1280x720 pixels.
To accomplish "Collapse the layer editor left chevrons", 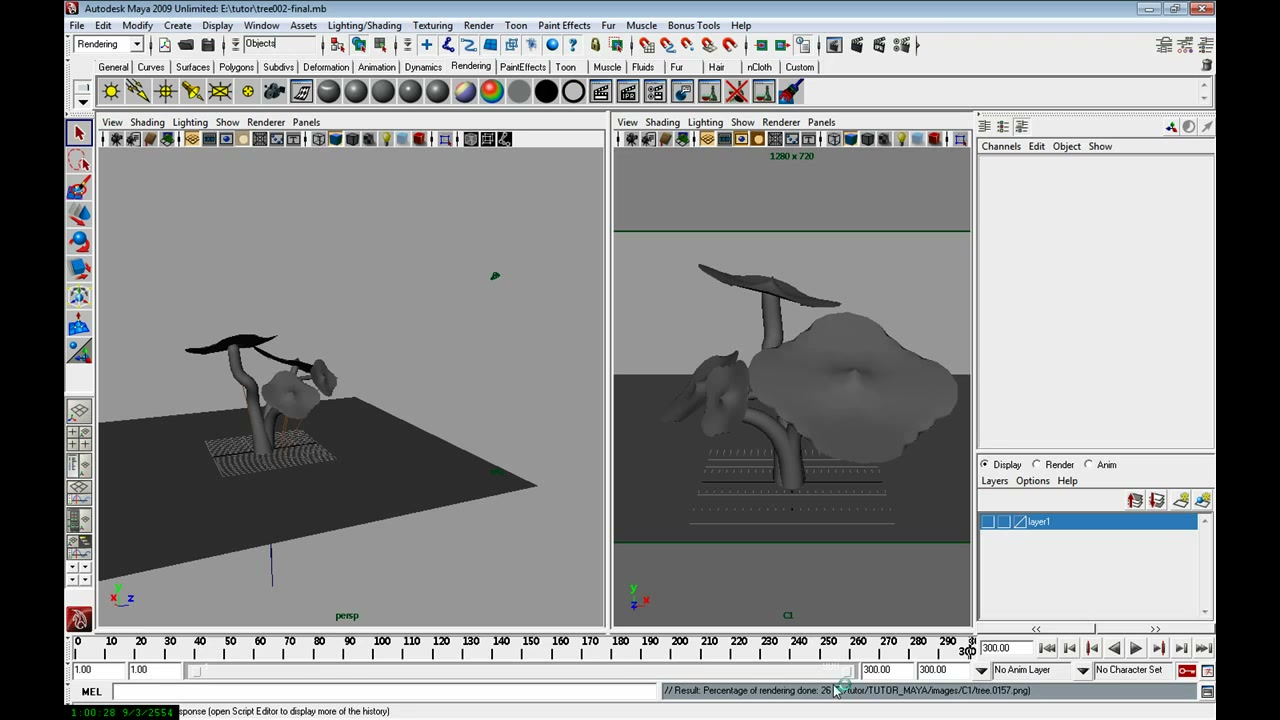I will (x=1036, y=629).
